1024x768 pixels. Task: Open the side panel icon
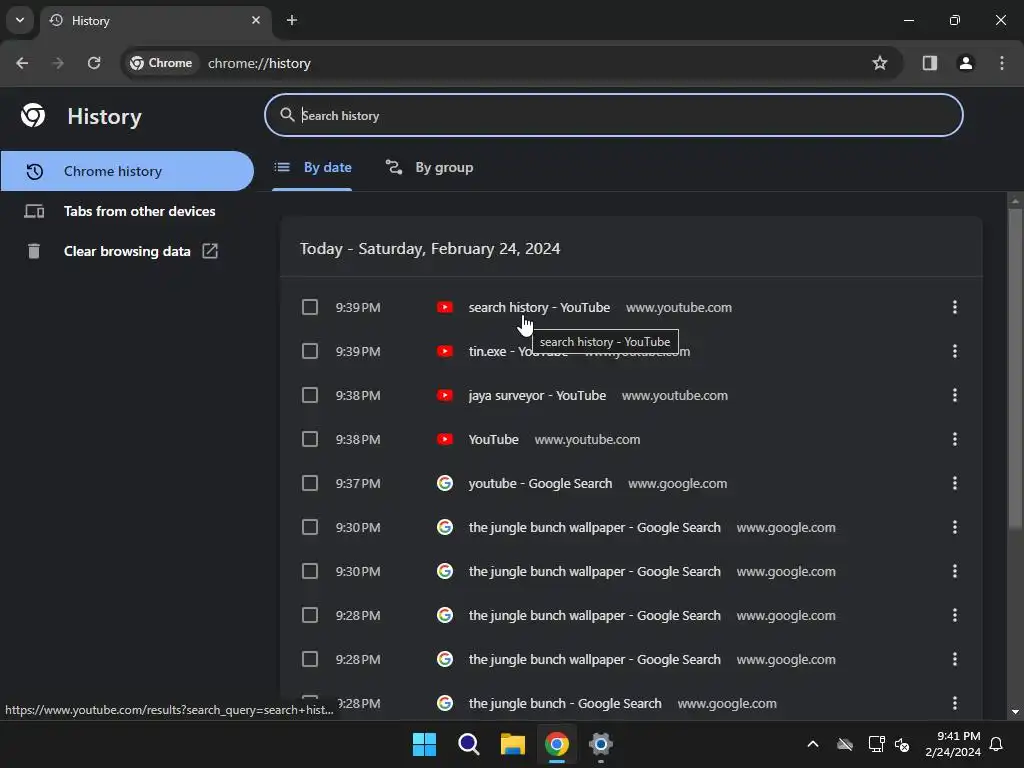point(930,63)
